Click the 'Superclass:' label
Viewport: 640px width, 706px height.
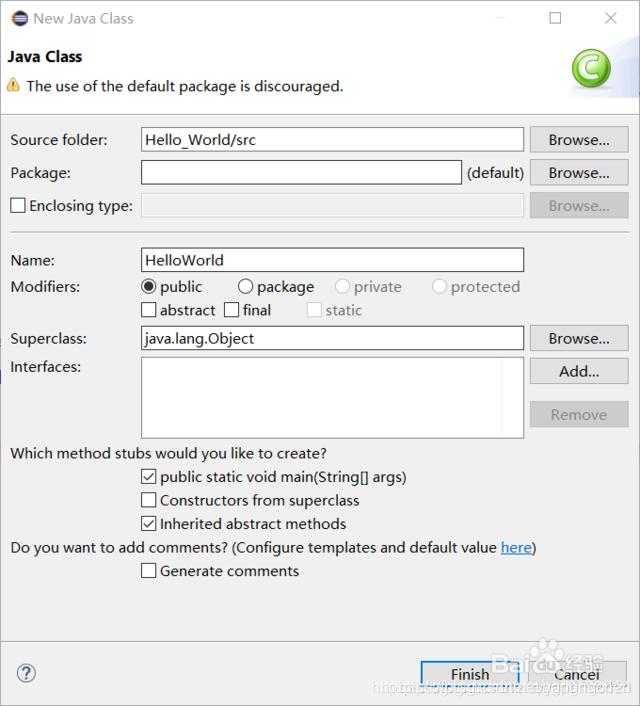(x=49, y=339)
